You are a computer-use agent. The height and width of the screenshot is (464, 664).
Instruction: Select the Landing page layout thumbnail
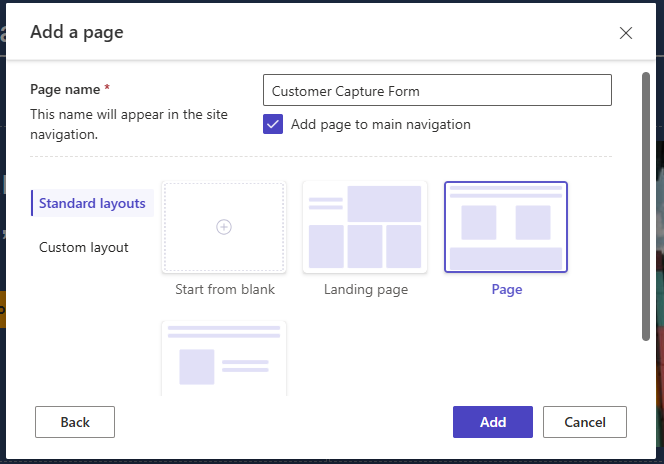pyautogui.click(x=365, y=227)
